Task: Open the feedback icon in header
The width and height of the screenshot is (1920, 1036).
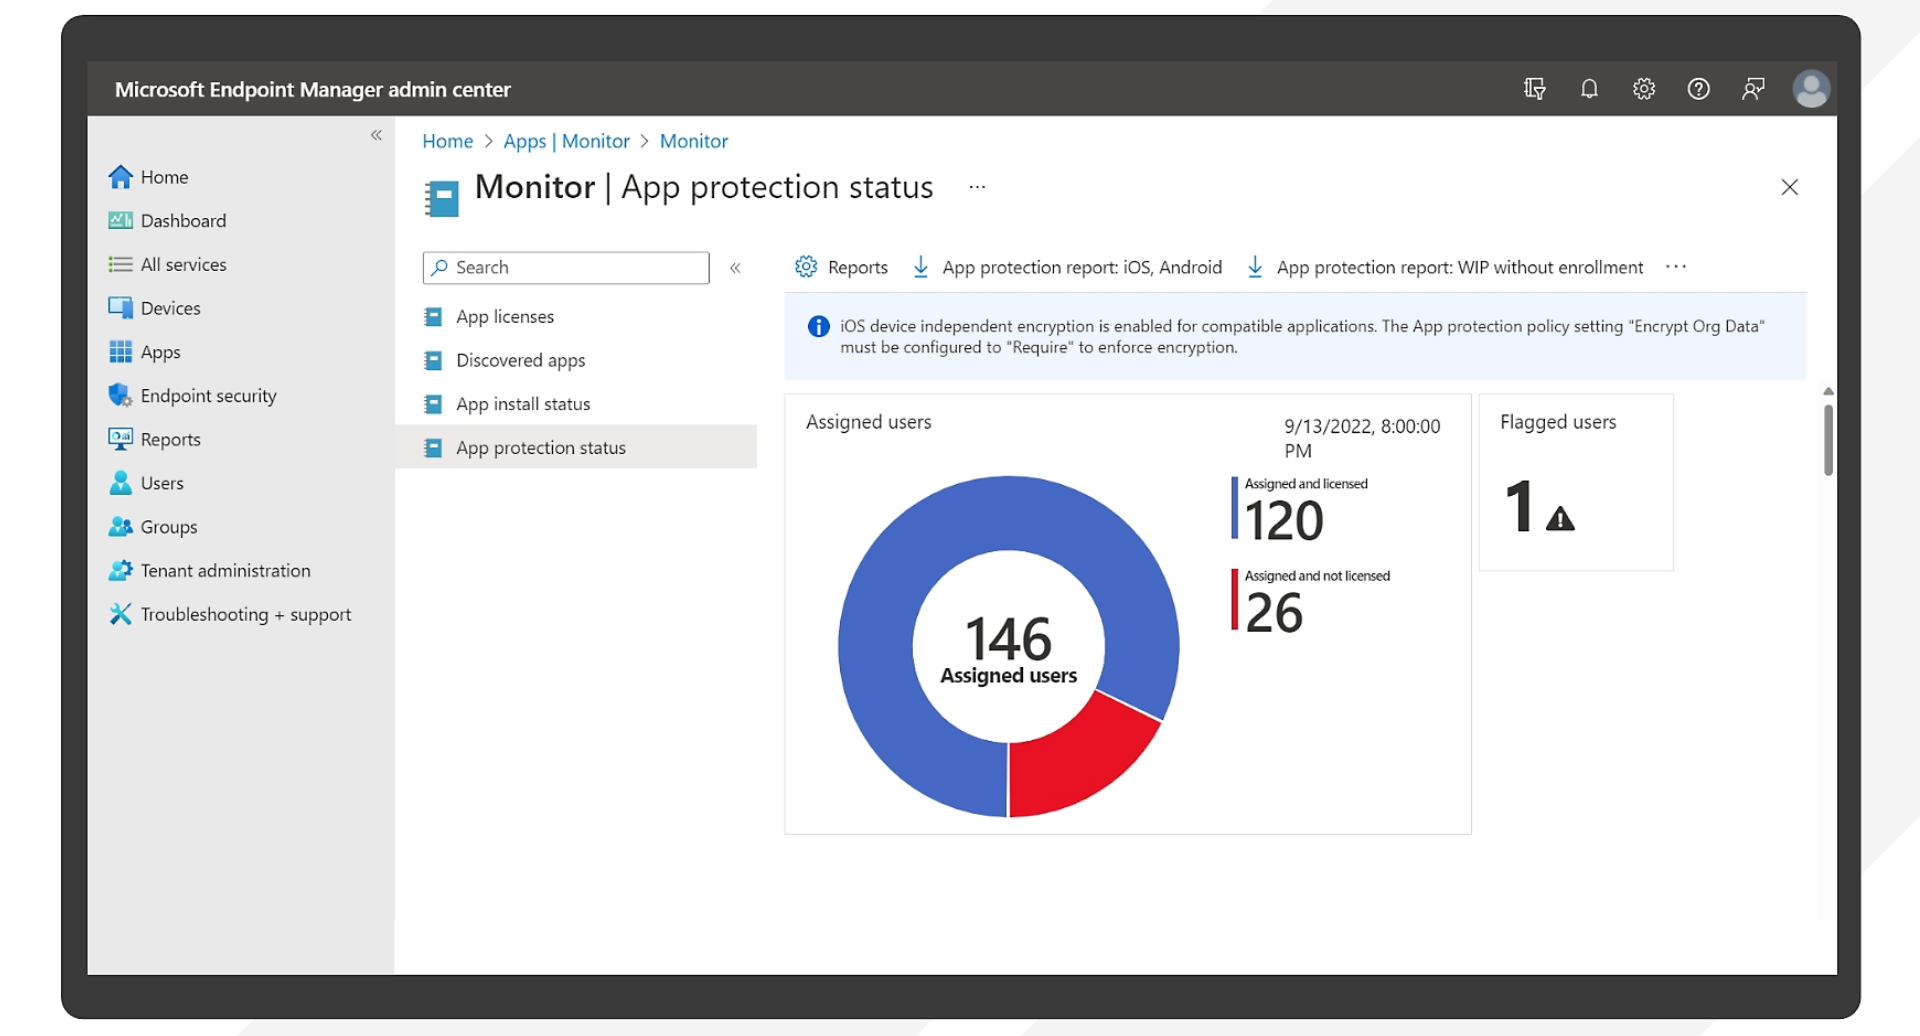Action: tap(1753, 89)
